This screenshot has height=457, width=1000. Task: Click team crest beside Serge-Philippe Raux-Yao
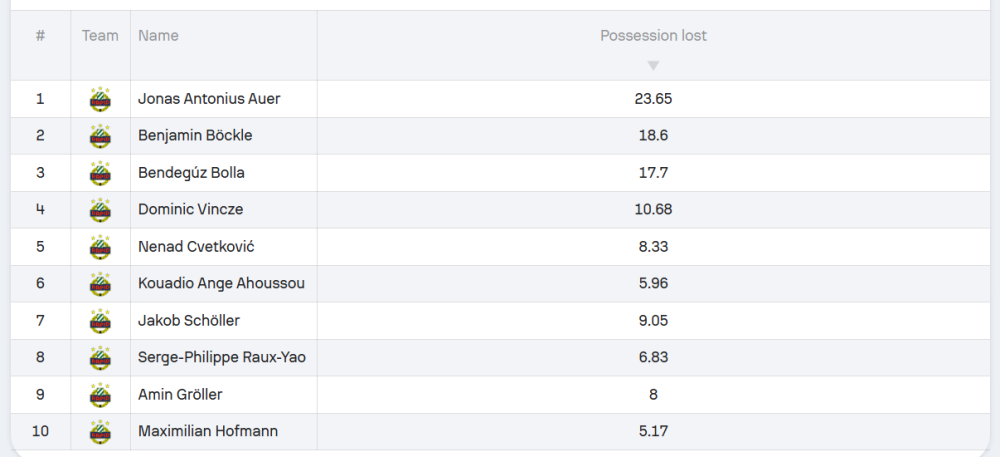(x=100, y=358)
